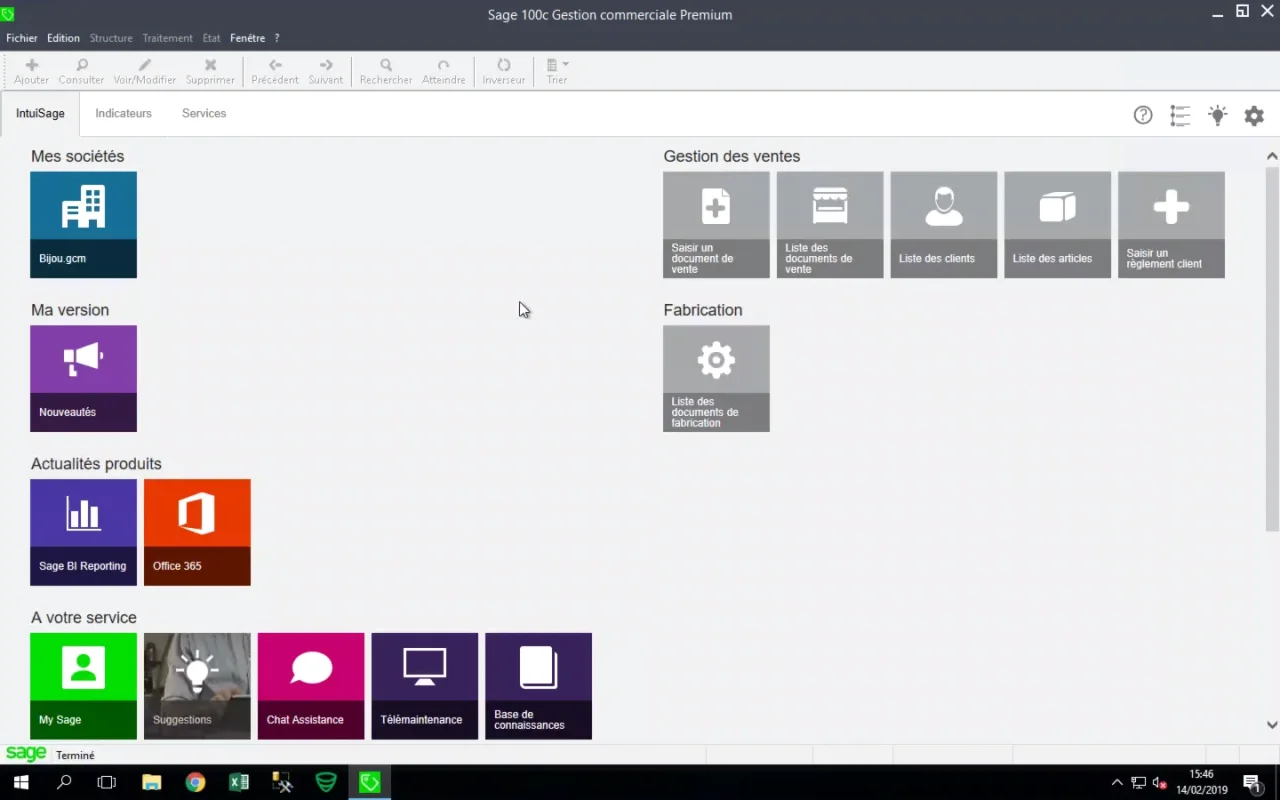Screen dimensions: 1280x800
Task: Open the Liste des articles tile
Action: tap(1058, 225)
